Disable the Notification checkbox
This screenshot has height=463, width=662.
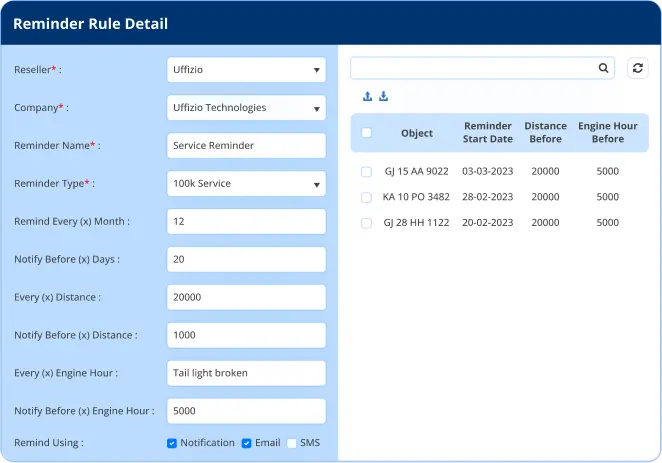click(x=172, y=443)
